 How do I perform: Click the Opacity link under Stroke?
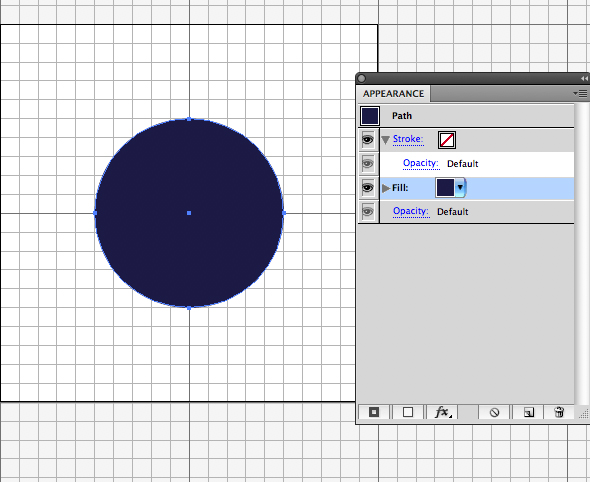pyautogui.click(x=421, y=163)
